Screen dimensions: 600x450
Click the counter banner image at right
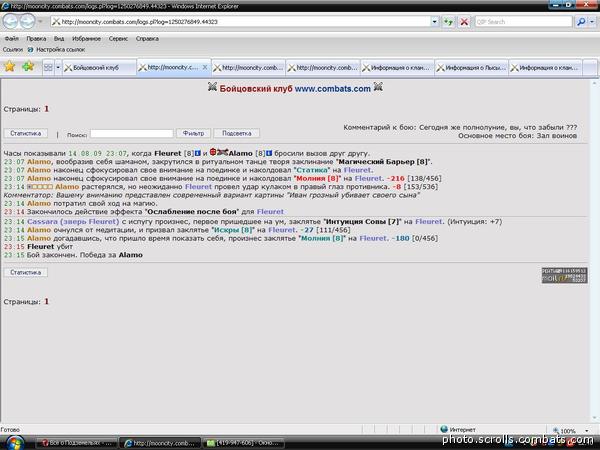click(564, 276)
